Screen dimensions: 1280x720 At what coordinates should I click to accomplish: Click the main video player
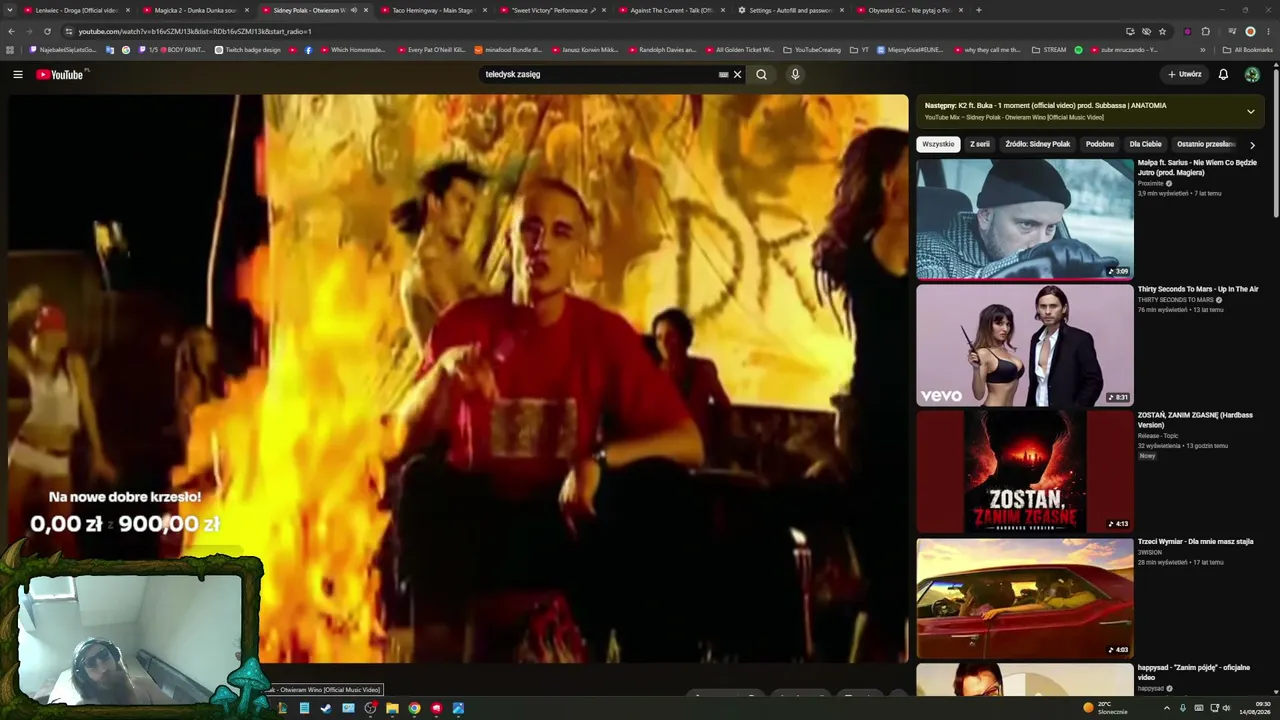(458, 378)
